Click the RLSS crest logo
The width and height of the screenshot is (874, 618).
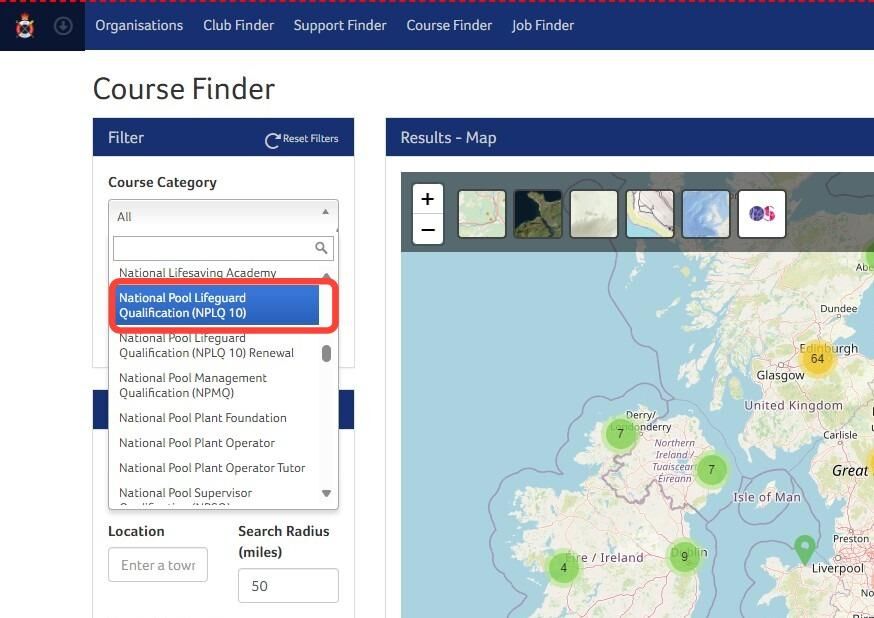pyautogui.click(x=25, y=26)
